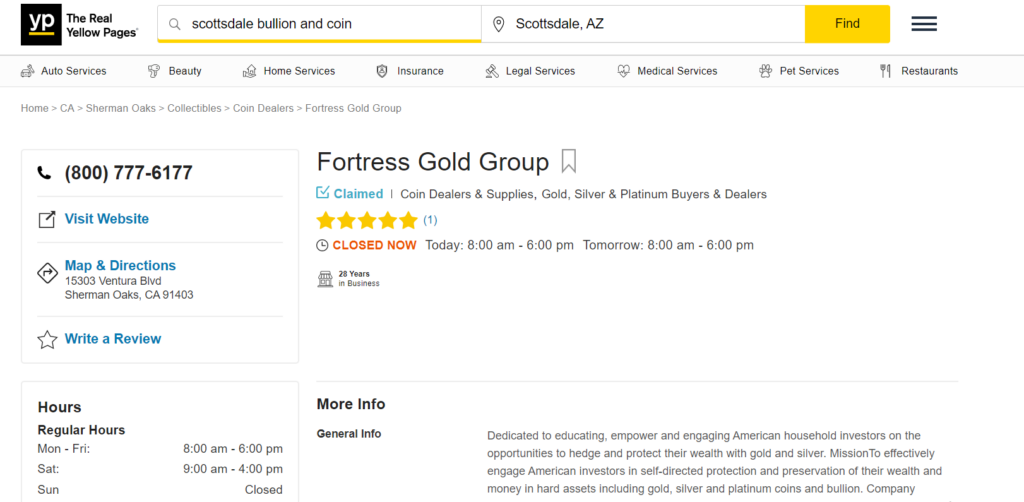This screenshot has height=502, width=1024.
Task: Click the Home Services house icon
Action: point(249,71)
